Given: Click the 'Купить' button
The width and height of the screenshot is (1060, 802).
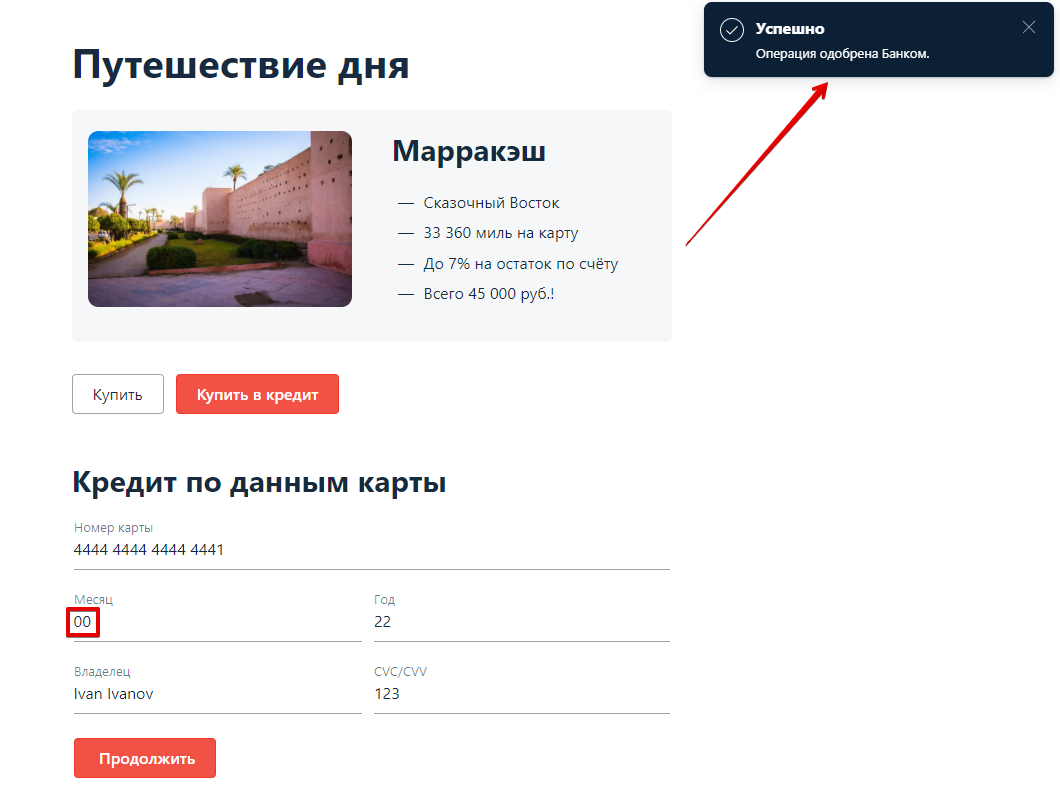Looking at the screenshot, I should point(117,394).
